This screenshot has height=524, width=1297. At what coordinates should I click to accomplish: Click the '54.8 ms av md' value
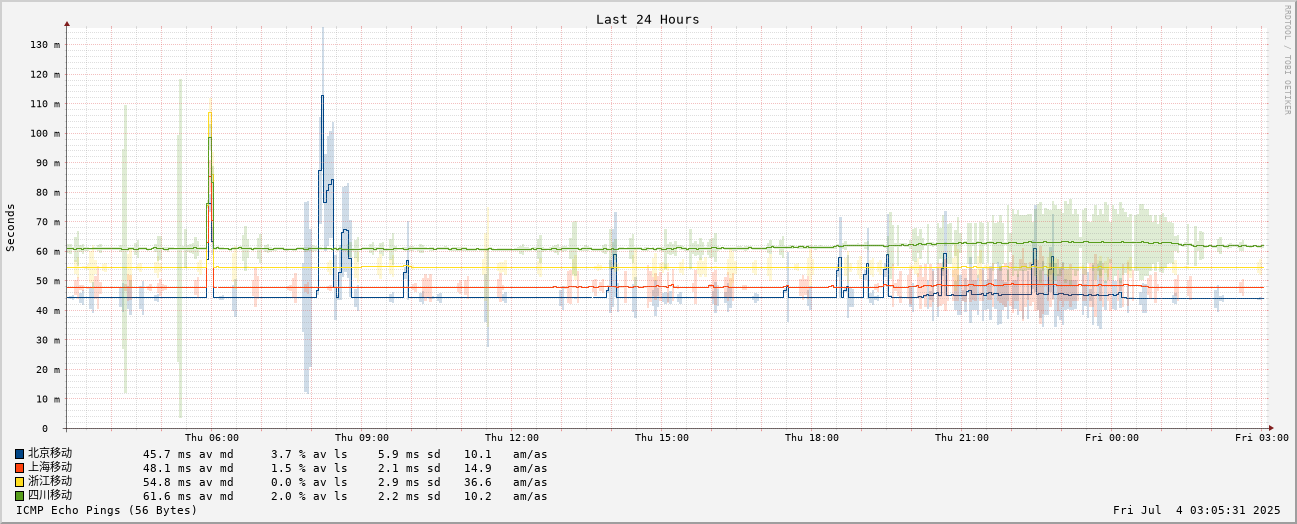[x=188, y=482]
